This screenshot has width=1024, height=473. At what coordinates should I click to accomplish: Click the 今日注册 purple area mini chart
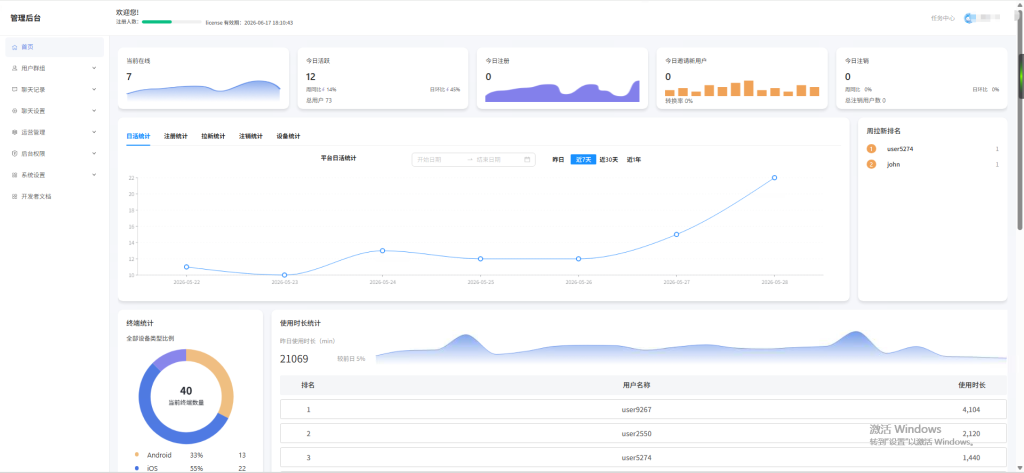pos(562,92)
